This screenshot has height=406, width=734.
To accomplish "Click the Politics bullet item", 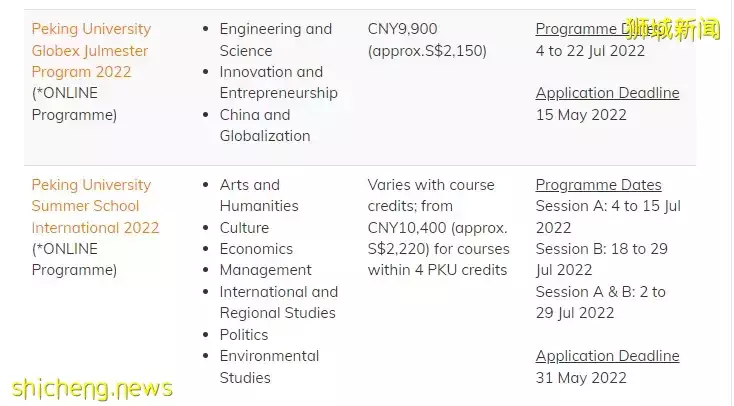I will (244, 335).
